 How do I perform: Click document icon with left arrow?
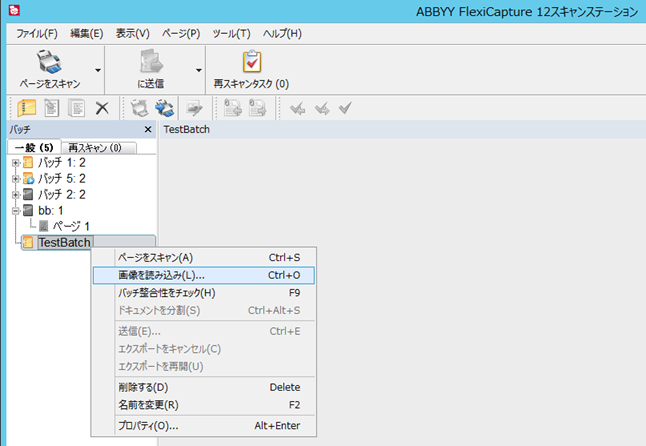[232, 108]
